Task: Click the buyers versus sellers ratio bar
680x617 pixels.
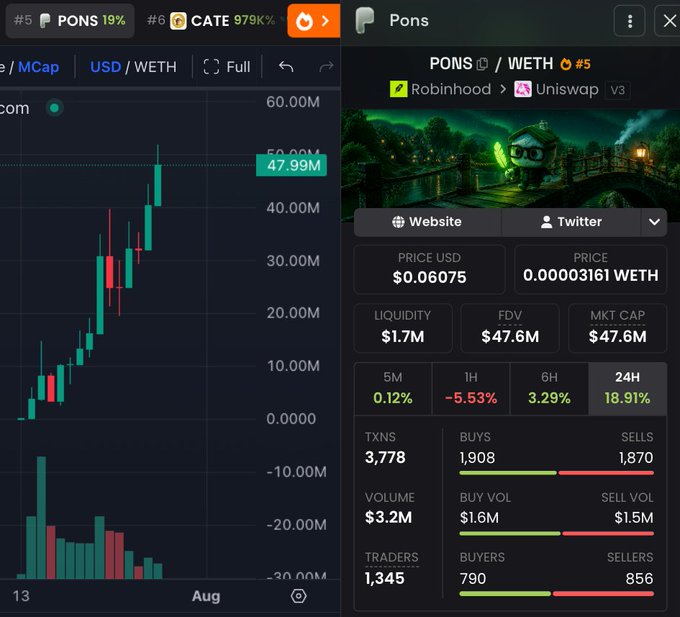Action: (x=556, y=594)
